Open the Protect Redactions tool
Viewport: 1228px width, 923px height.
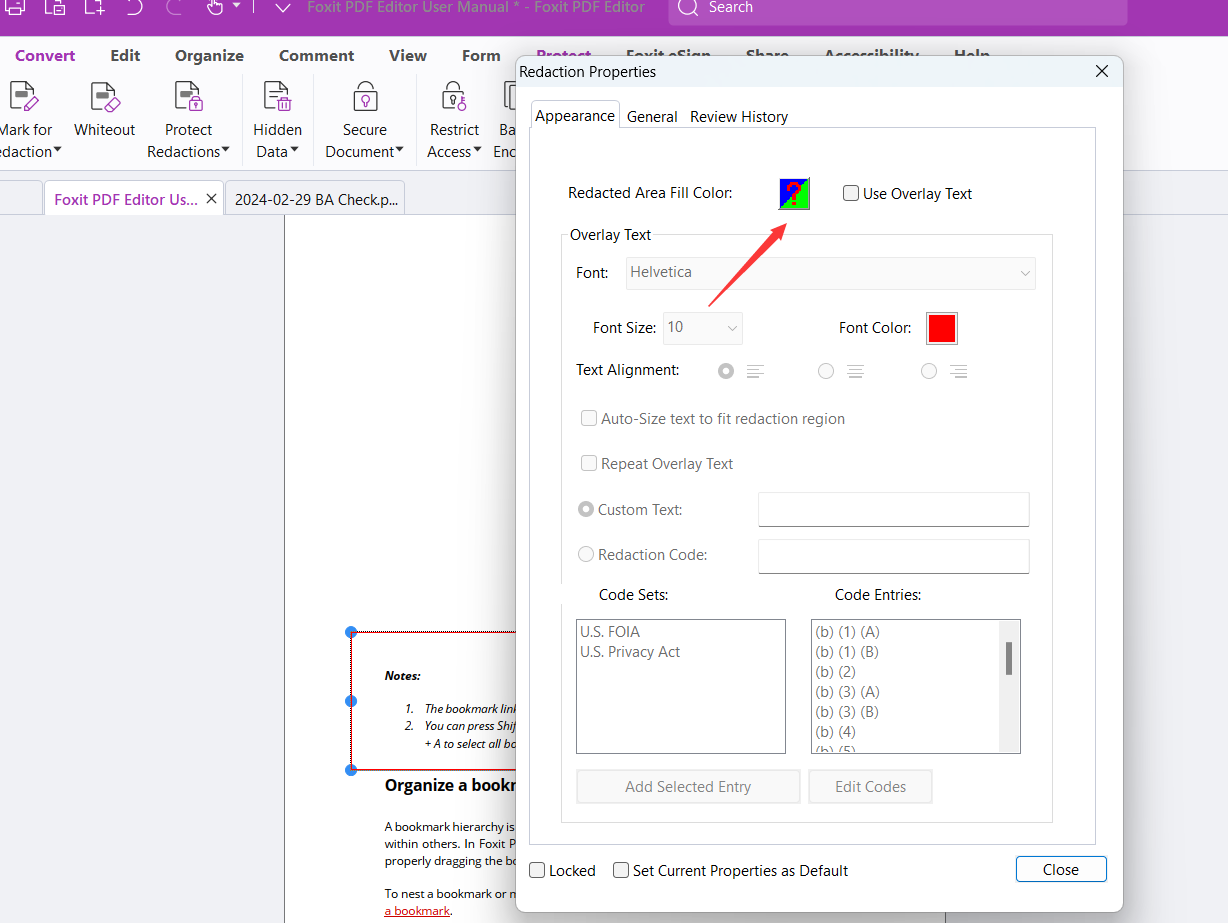(188, 116)
